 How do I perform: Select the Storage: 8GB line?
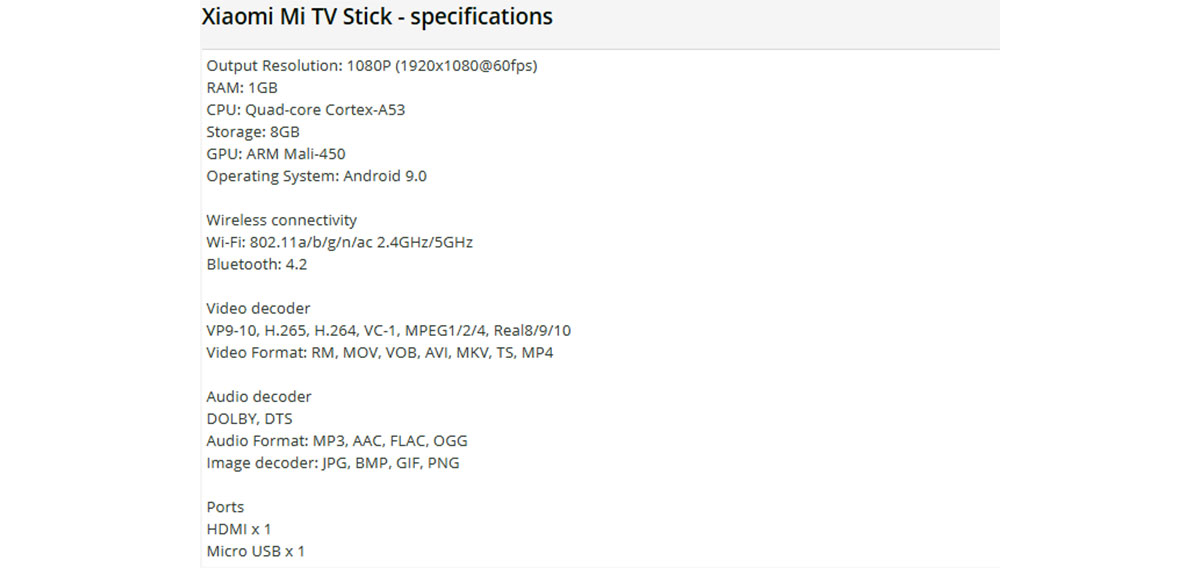[253, 132]
